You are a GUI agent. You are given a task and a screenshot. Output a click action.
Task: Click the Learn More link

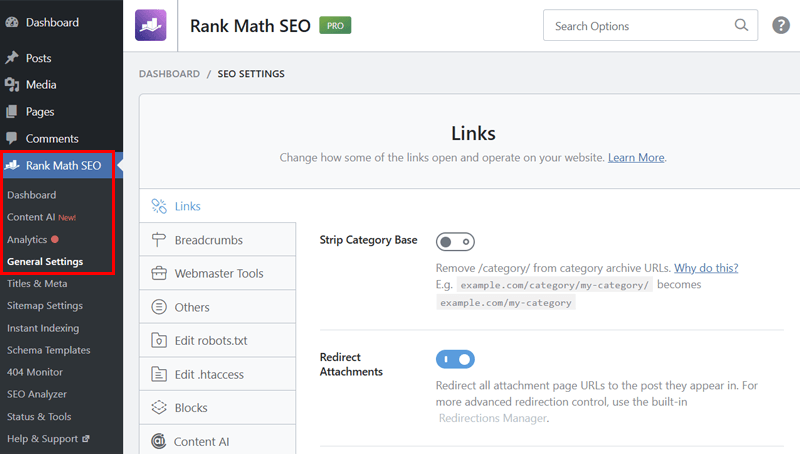click(x=636, y=158)
